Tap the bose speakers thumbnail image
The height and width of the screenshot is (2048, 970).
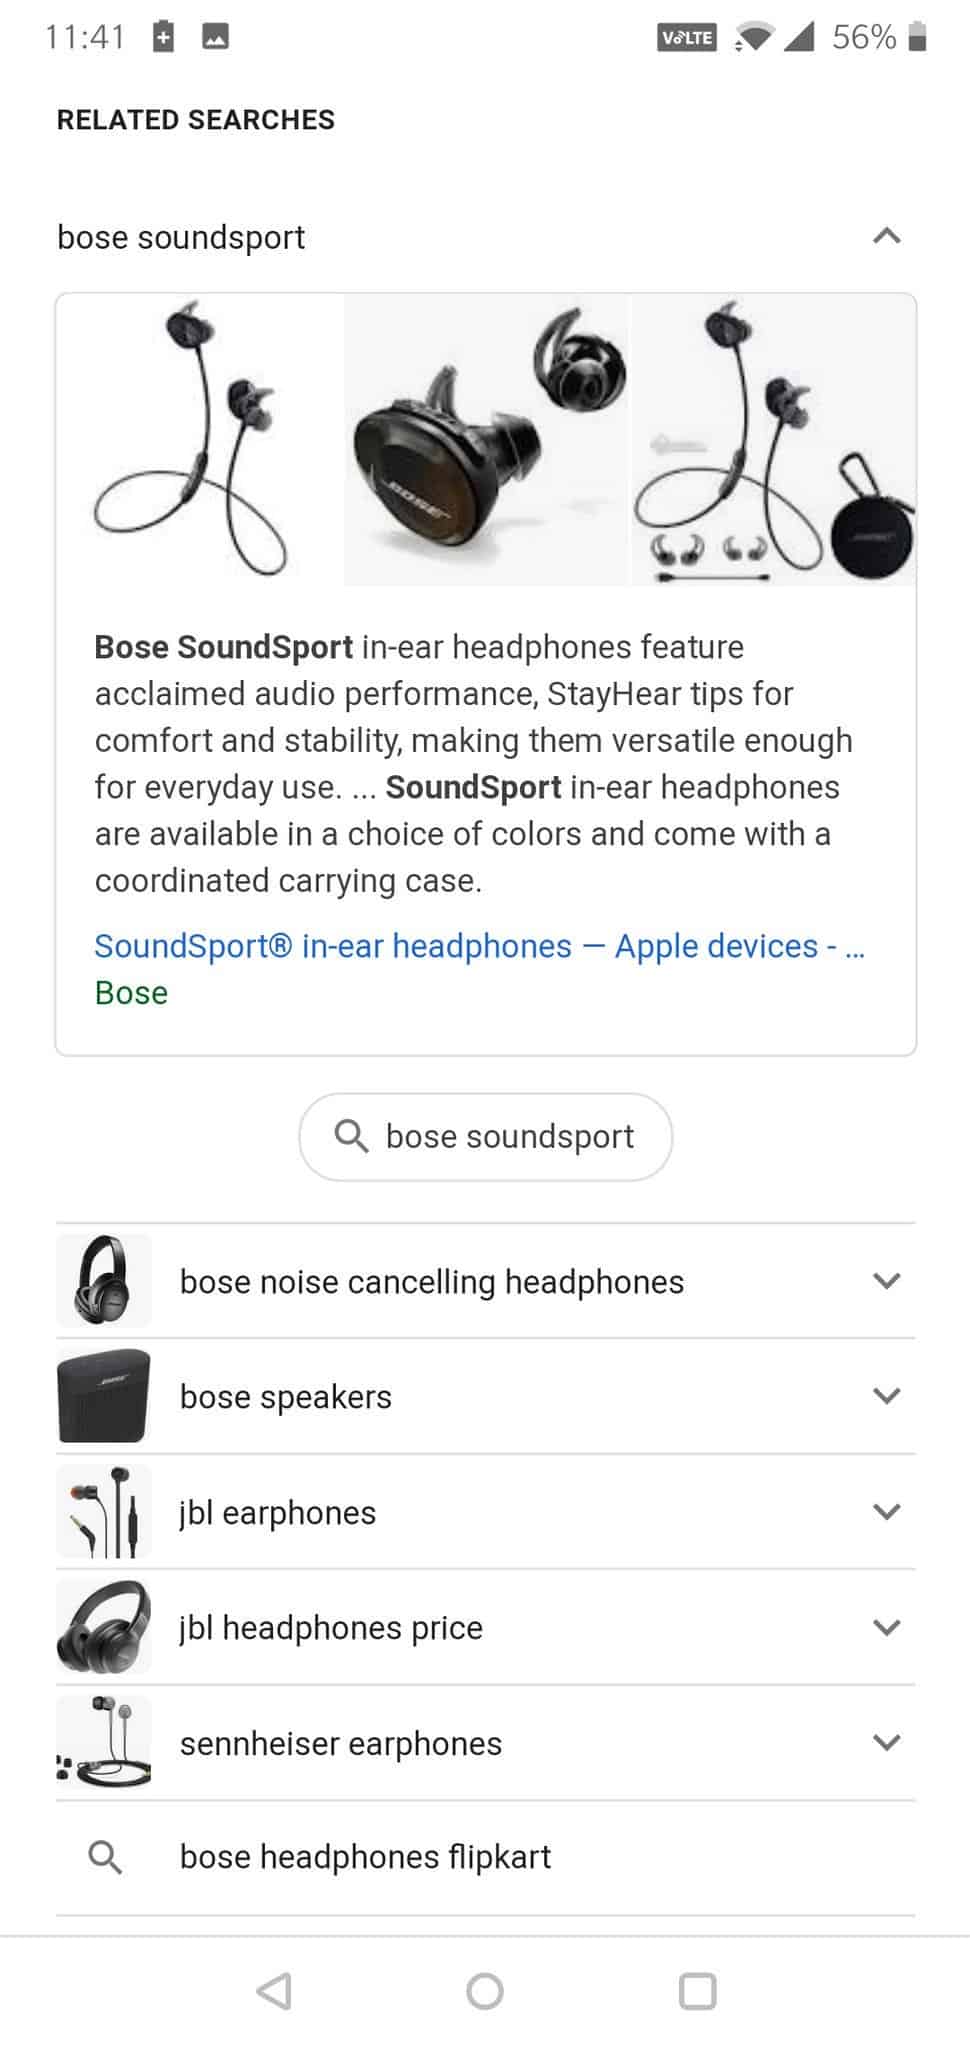coord(104,1396)
